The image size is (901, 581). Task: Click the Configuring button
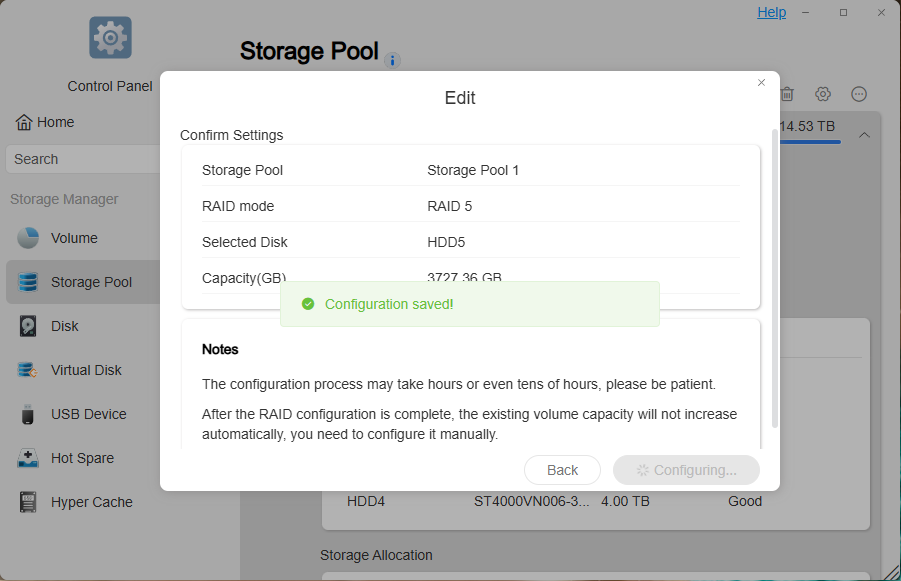[686, 470]
